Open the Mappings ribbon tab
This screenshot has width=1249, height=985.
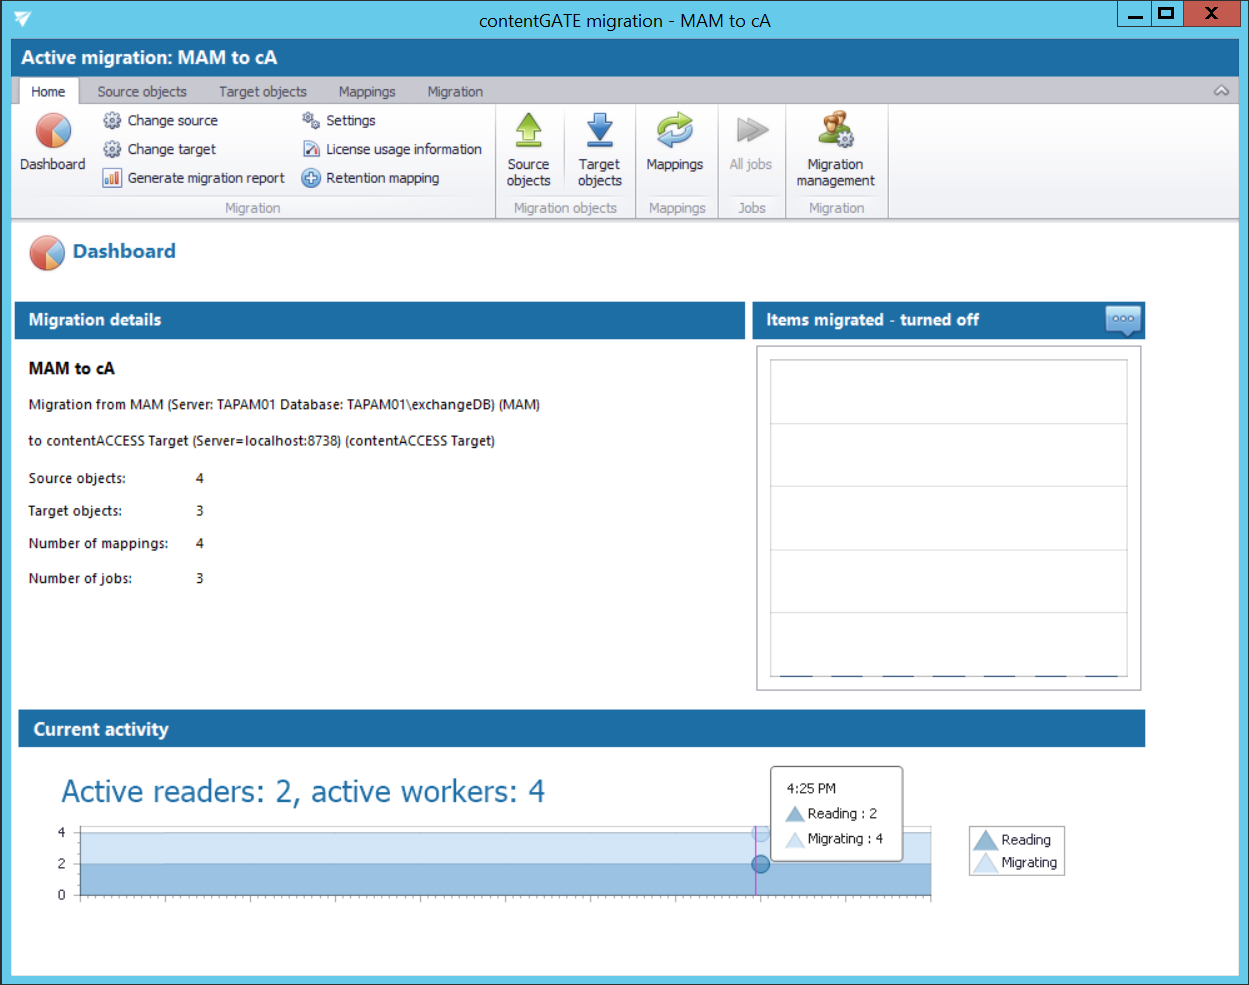pyautogui.click(x=367, y=91)
